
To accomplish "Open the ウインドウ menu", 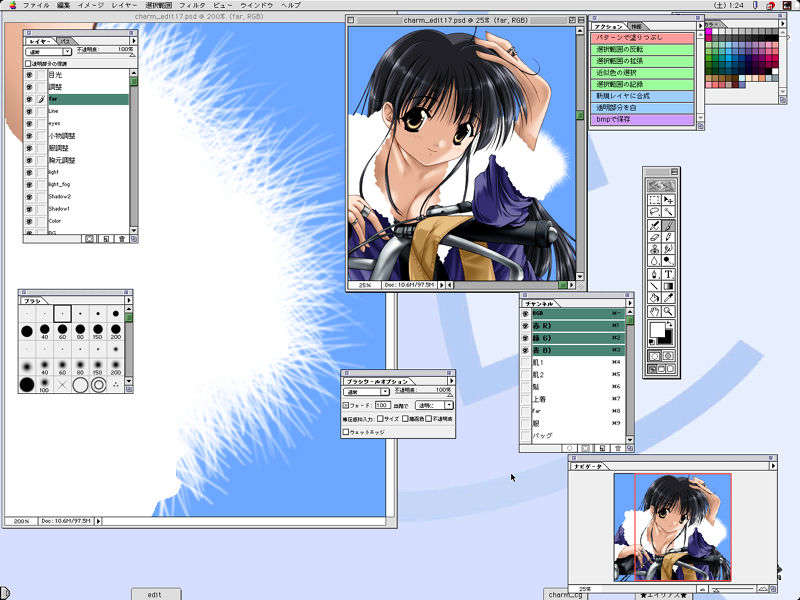I will click(x=257, y=5).
